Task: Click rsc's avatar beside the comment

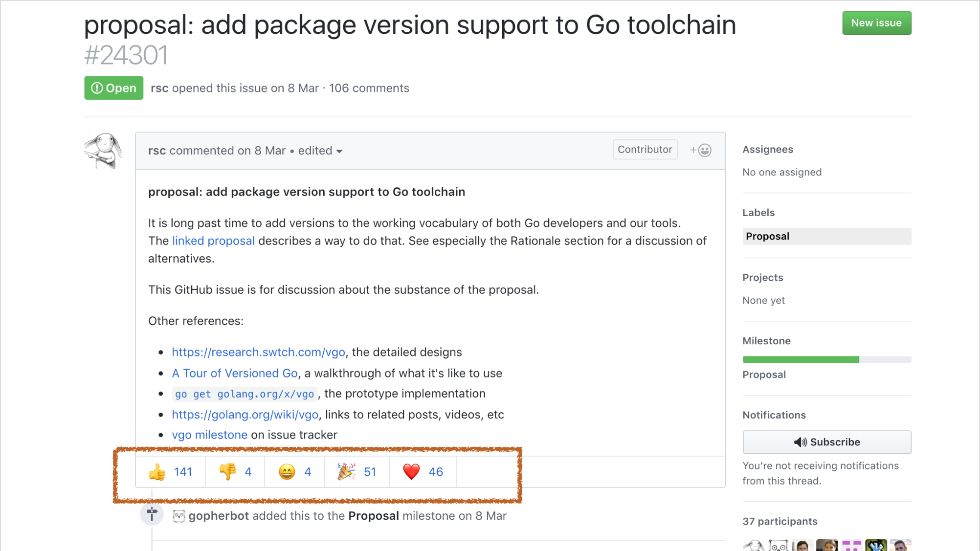Action: pyautogui.click(x=104, y=152)
